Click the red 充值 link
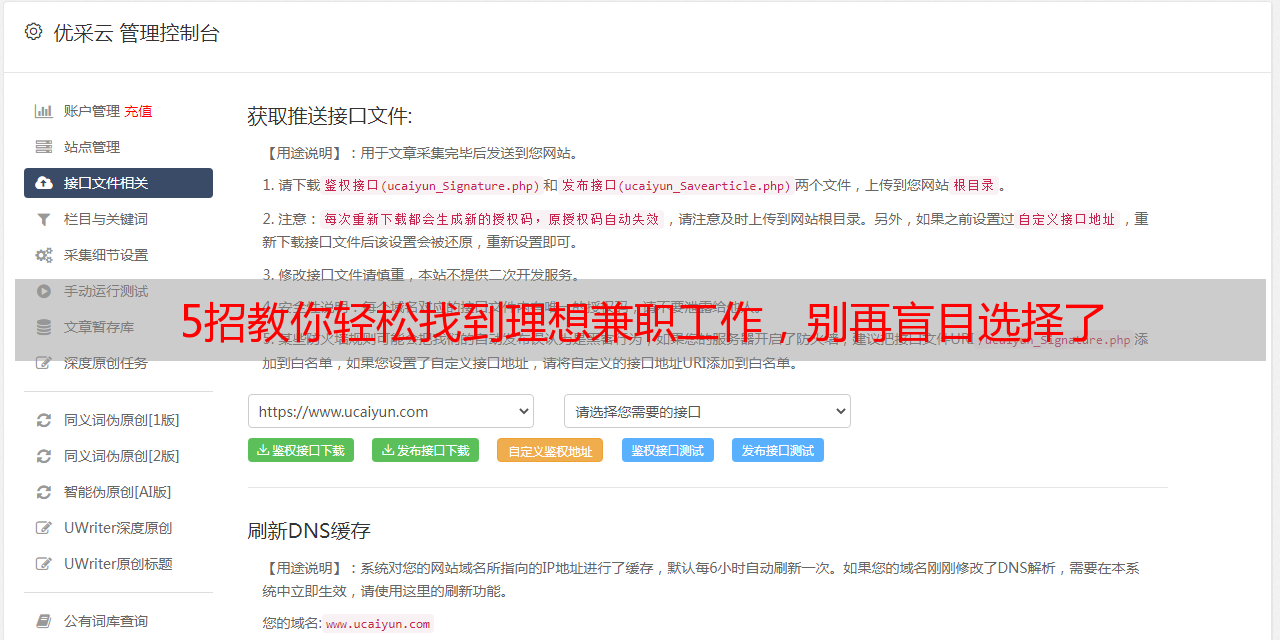The image size is (1280, 640). pyautogui.click(x=138, y=111)
